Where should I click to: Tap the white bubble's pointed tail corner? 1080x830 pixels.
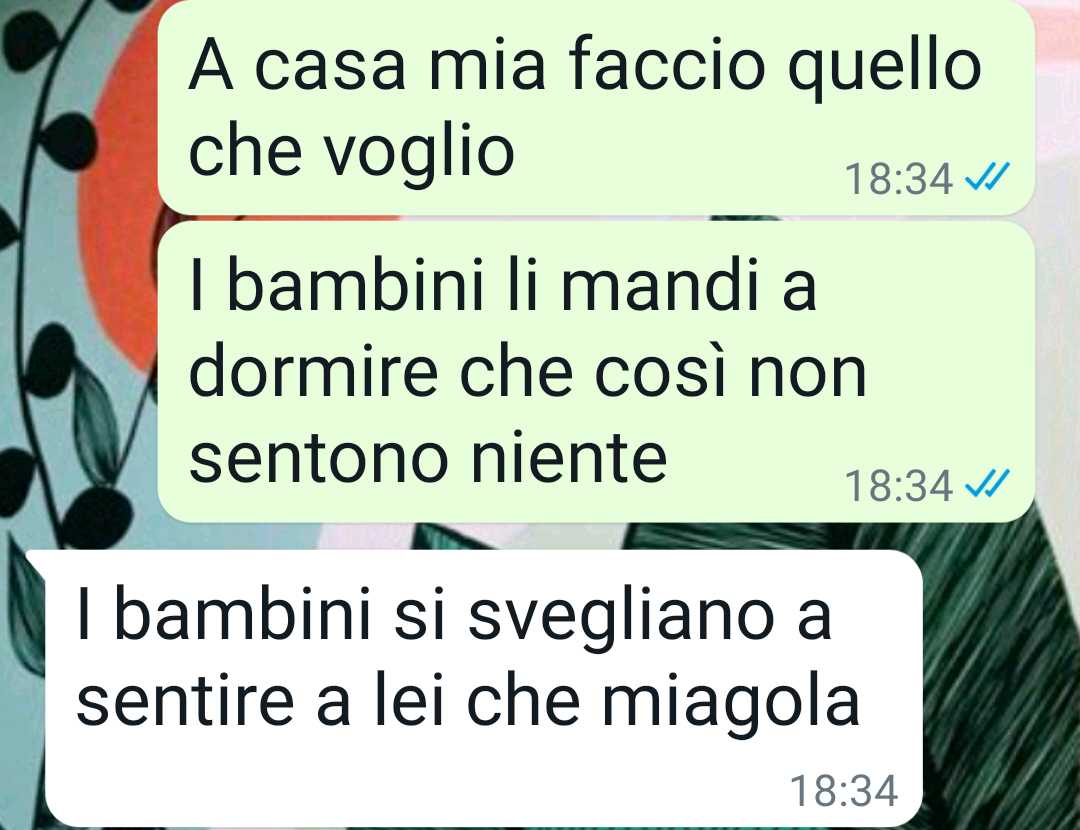[36, 559]
